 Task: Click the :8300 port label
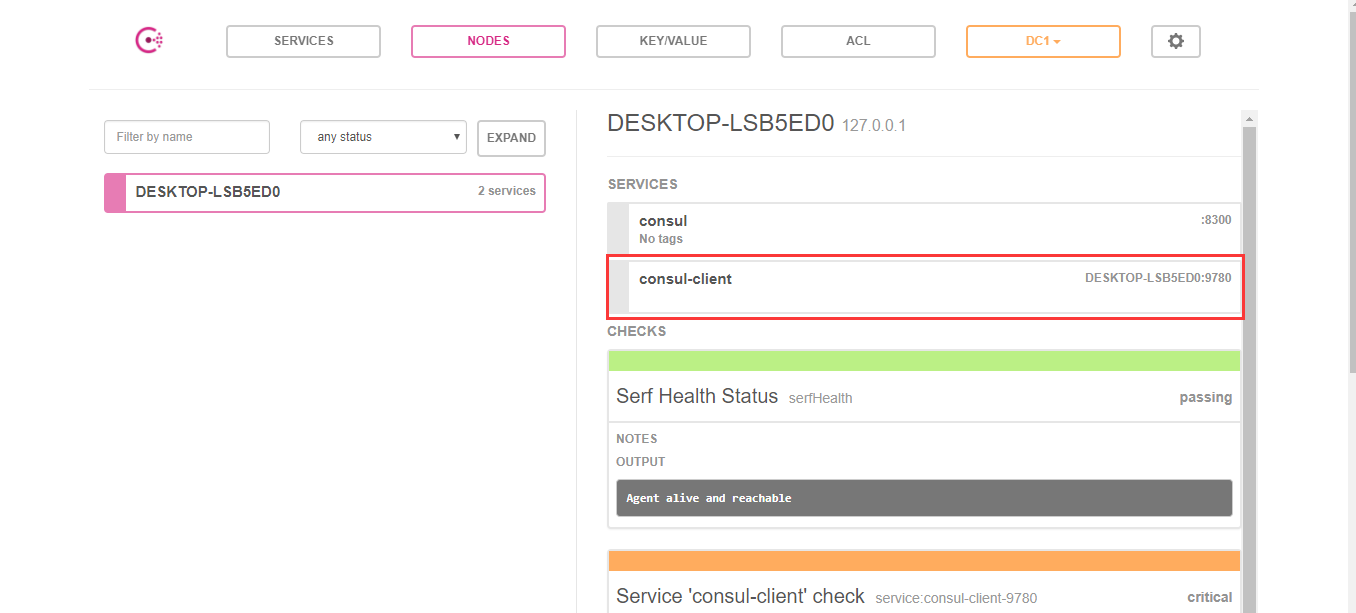1216,220
